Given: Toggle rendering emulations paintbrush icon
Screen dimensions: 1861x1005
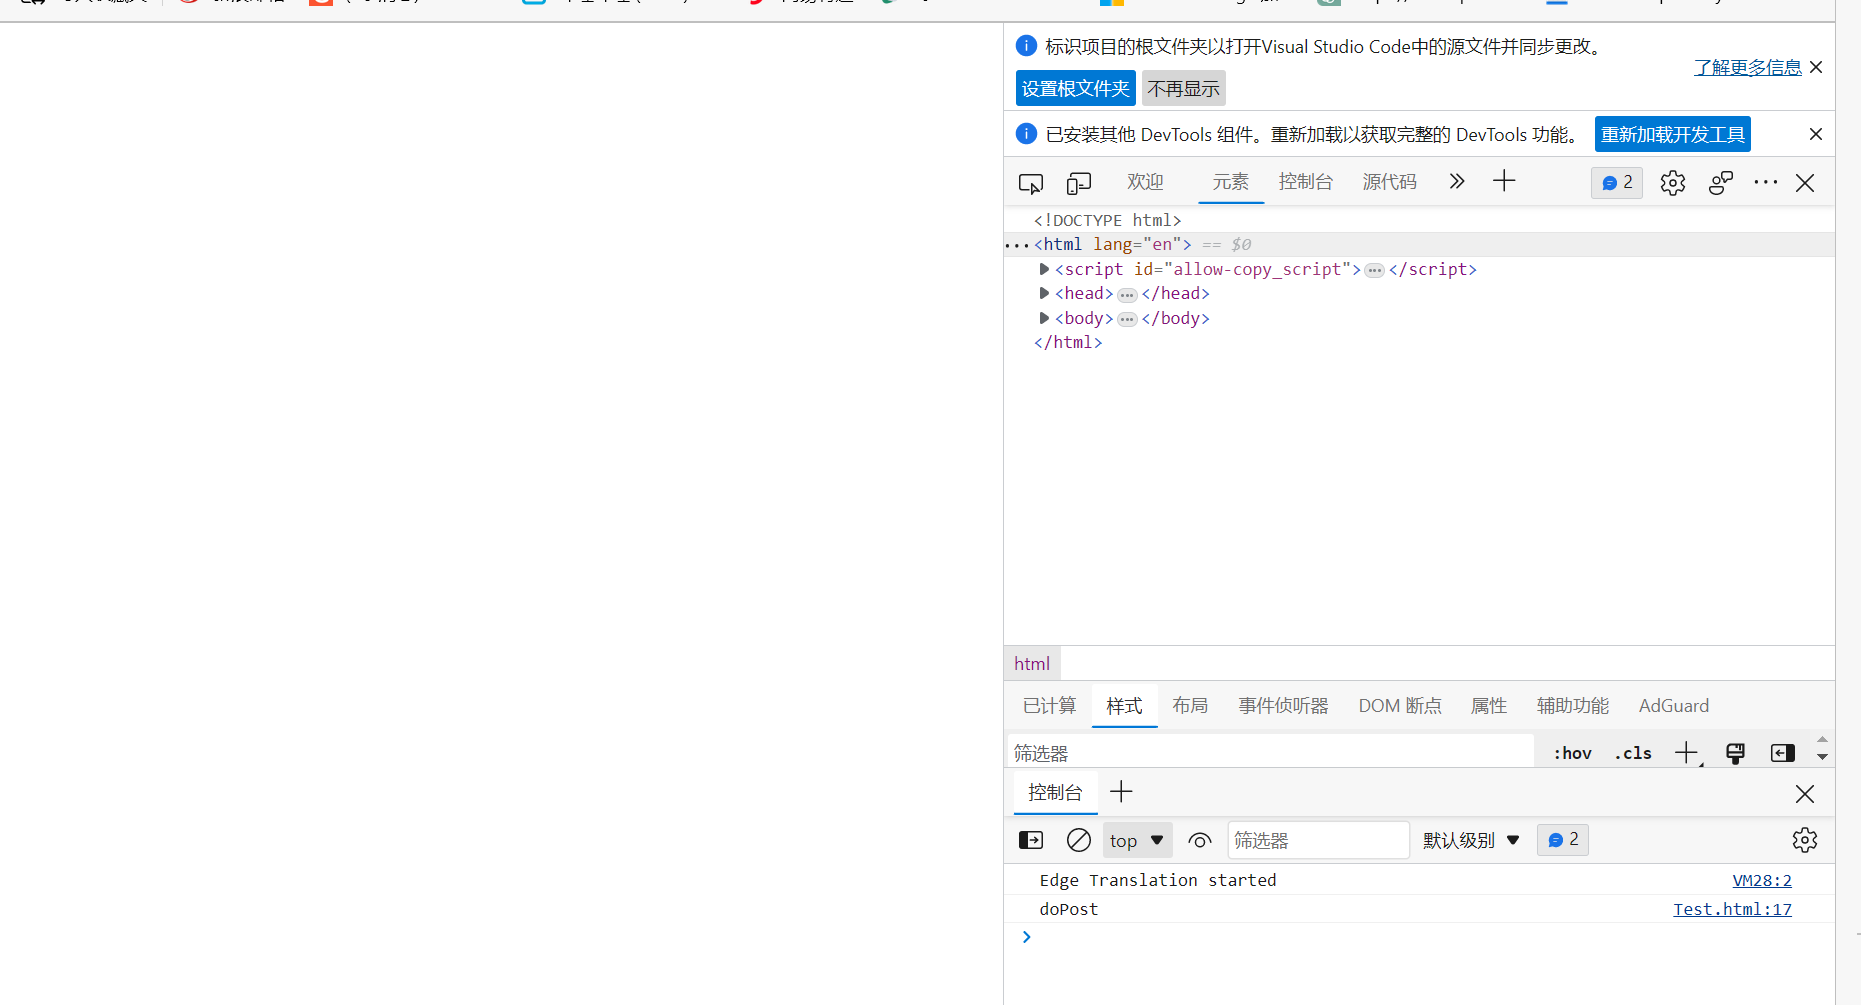Looking at the screenshot, I should [x=1735, y=753].
